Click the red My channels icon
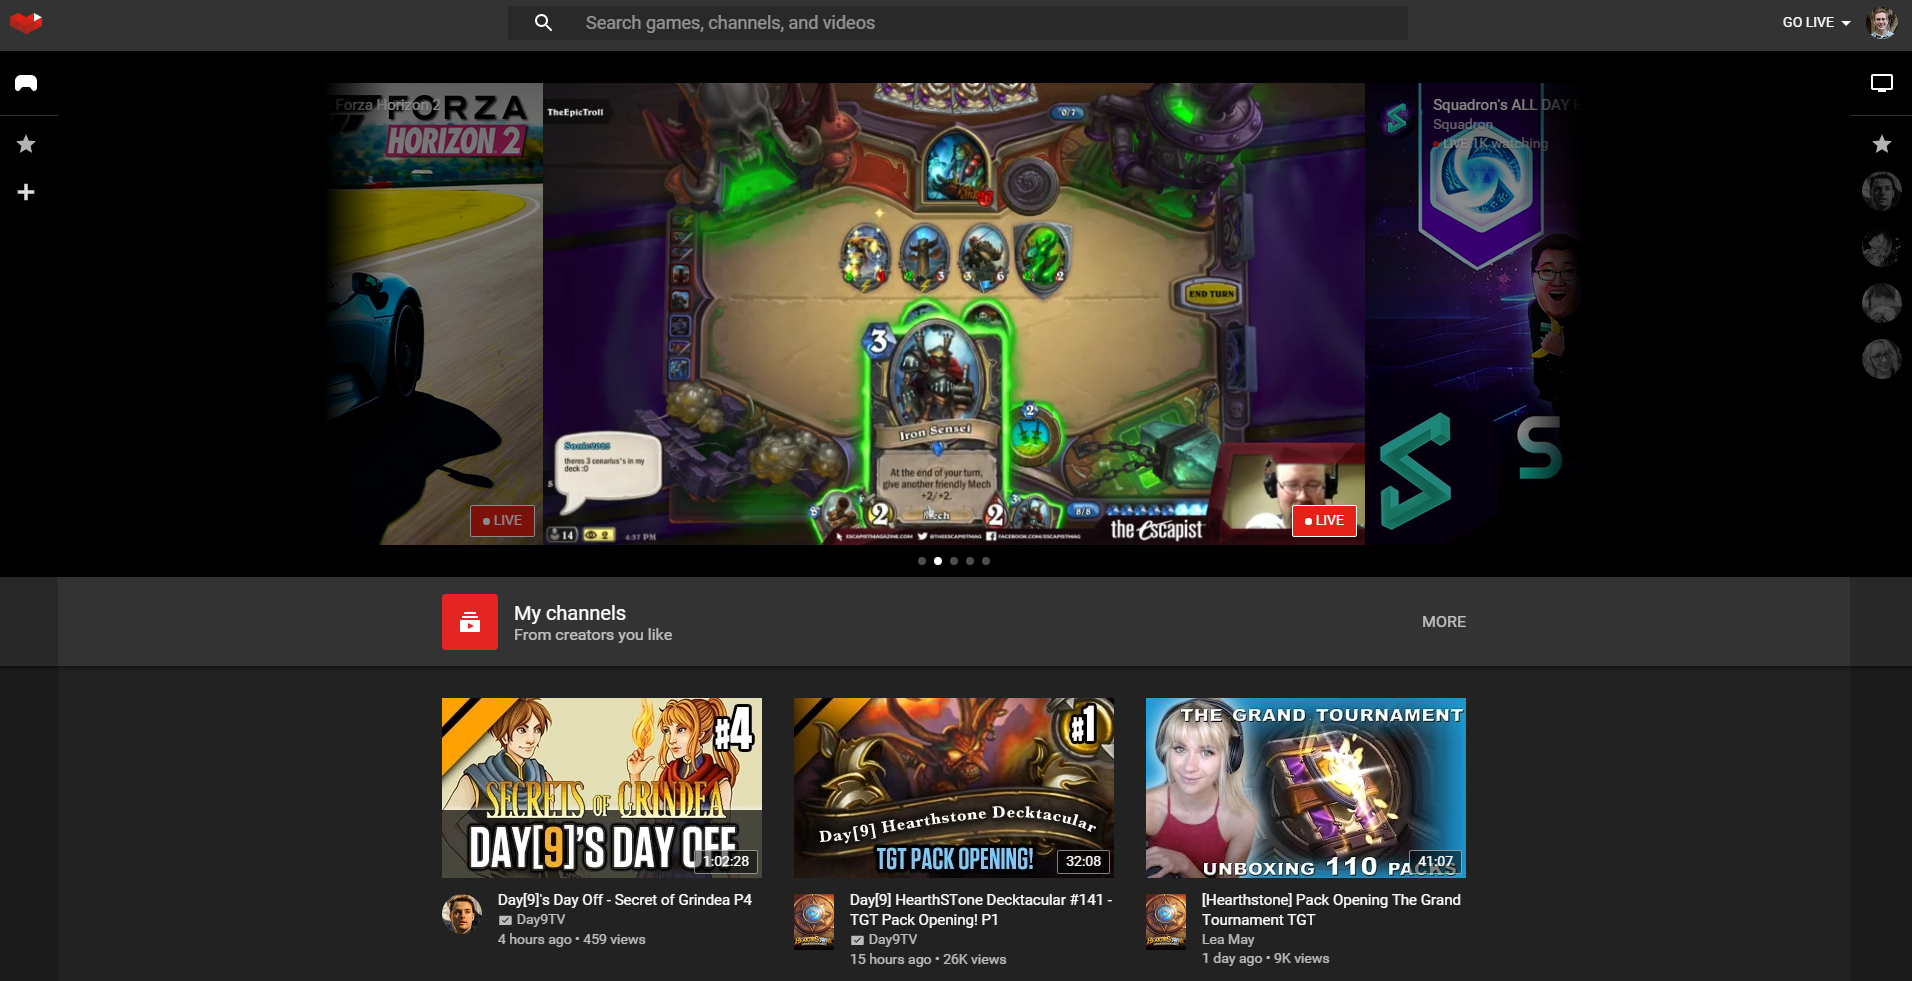This screenshot has height=981, width=1912. (469, 622)
